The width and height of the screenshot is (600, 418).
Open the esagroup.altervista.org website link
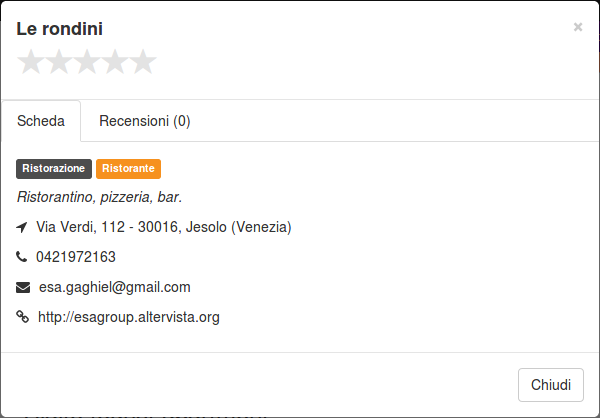tap(129, 317)
